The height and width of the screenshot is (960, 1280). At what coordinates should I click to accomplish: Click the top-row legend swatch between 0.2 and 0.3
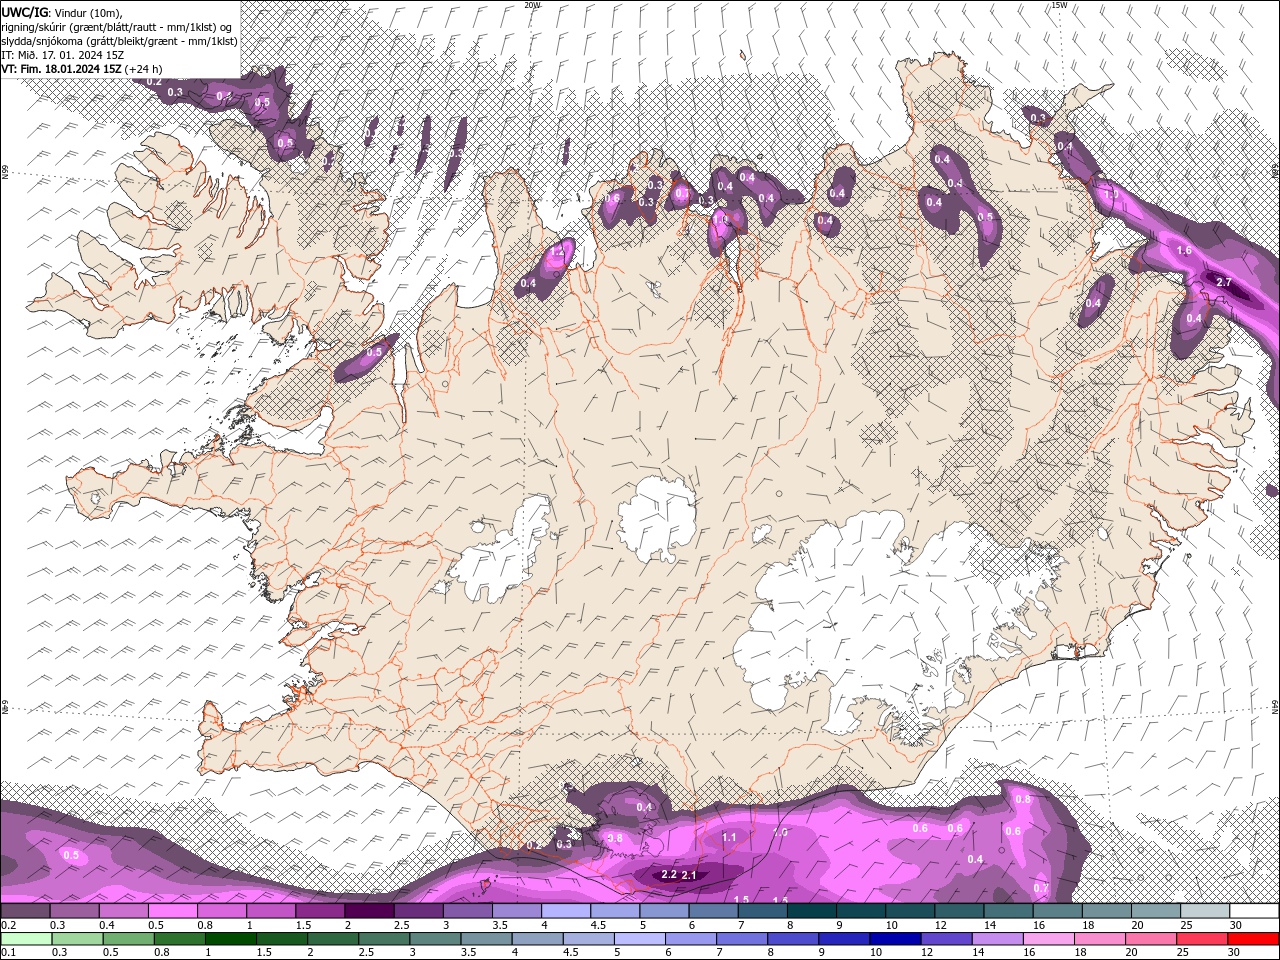click(25, 911)
